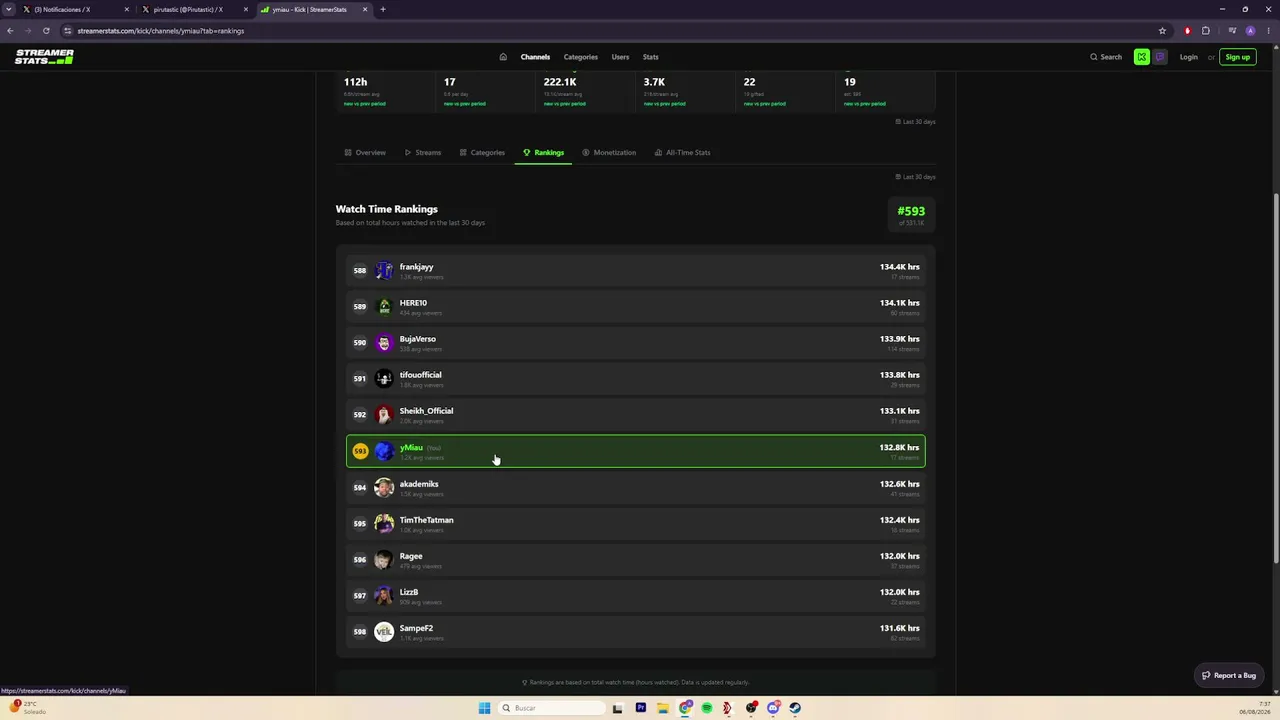Switch to the Categories channel tab

(482, 153)
